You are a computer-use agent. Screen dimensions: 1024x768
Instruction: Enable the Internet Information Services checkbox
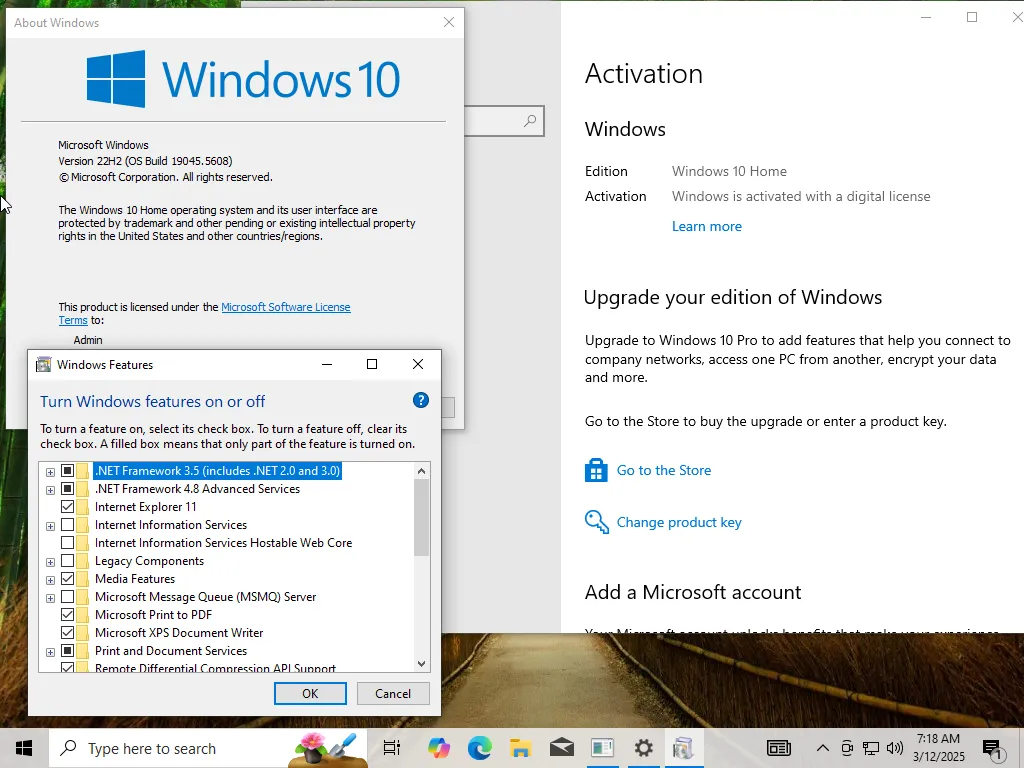[67, 524]
